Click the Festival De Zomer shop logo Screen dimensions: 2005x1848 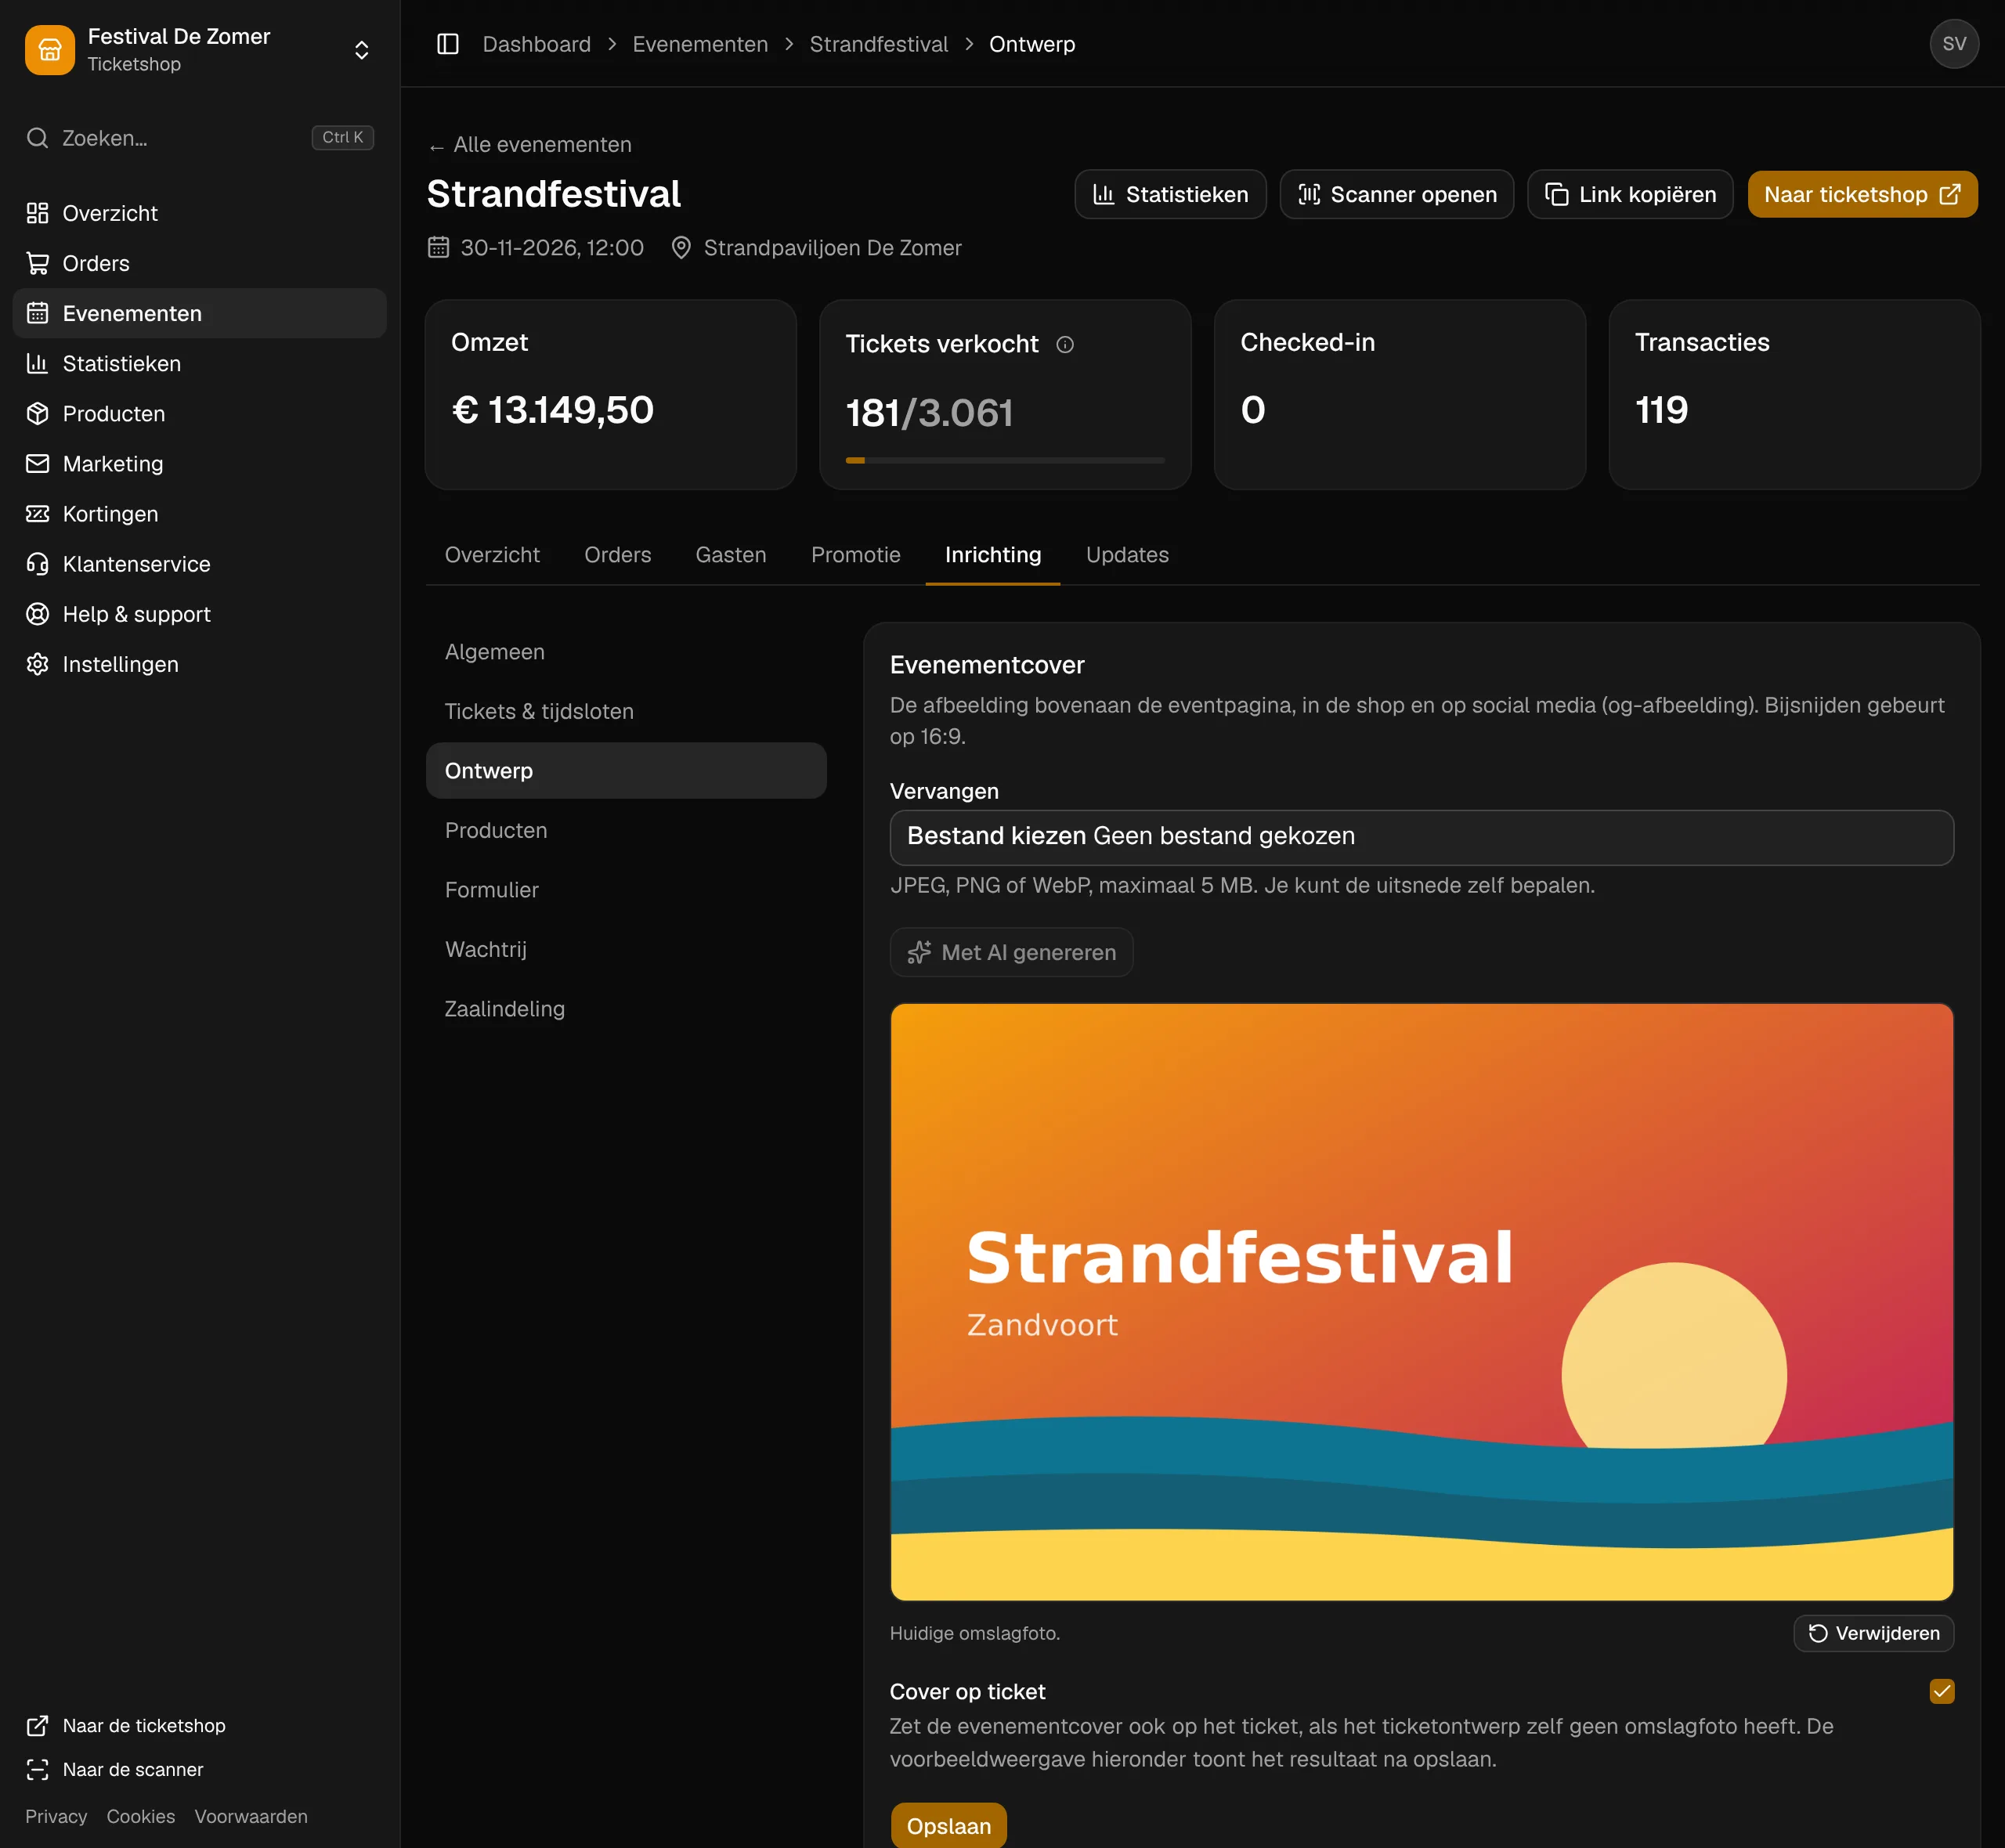pyautogui.click(x=50, y=50)
